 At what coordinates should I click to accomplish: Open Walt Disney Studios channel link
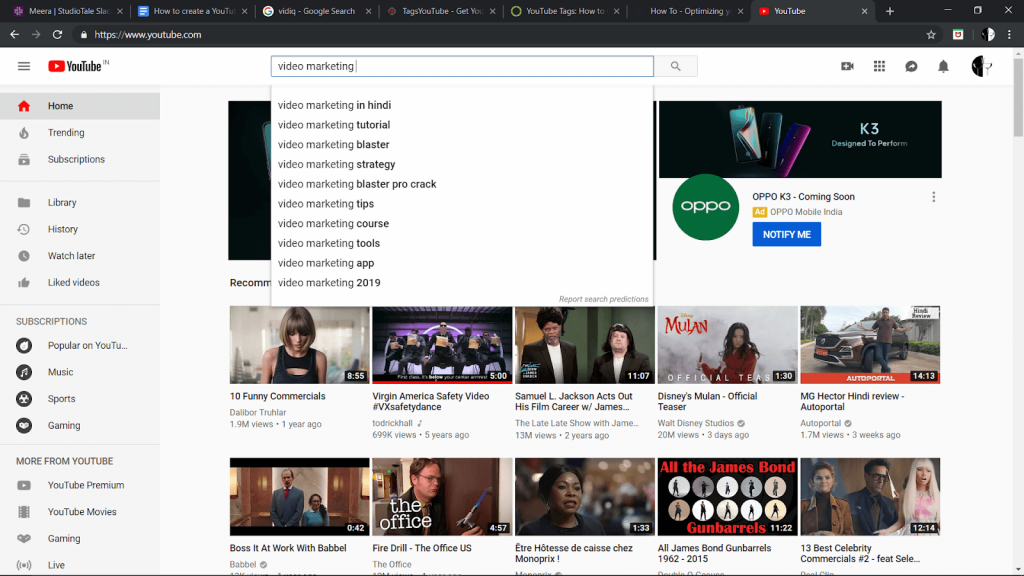[x=696, y=423]
